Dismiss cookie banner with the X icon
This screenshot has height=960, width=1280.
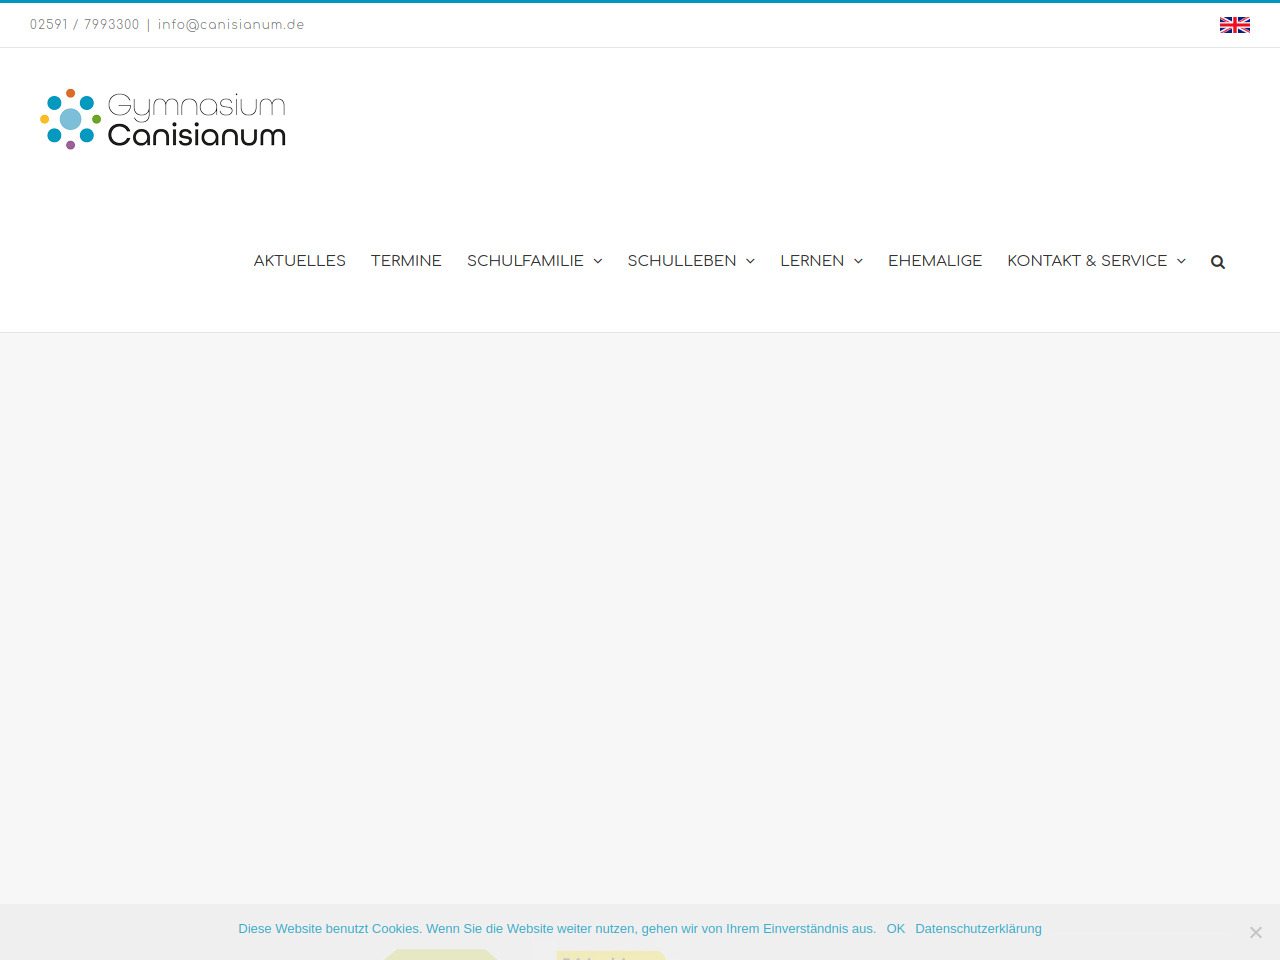1255,932
